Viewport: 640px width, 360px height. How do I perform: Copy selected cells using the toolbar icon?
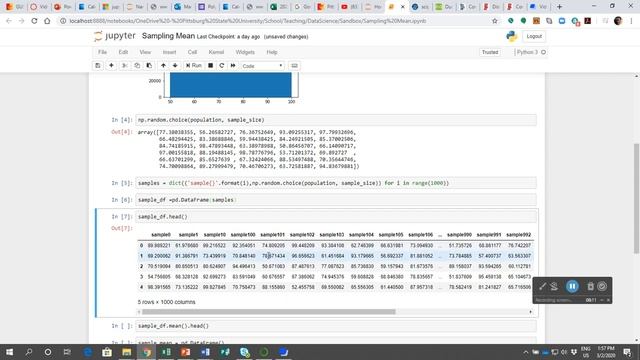click(x=137, y=66)
